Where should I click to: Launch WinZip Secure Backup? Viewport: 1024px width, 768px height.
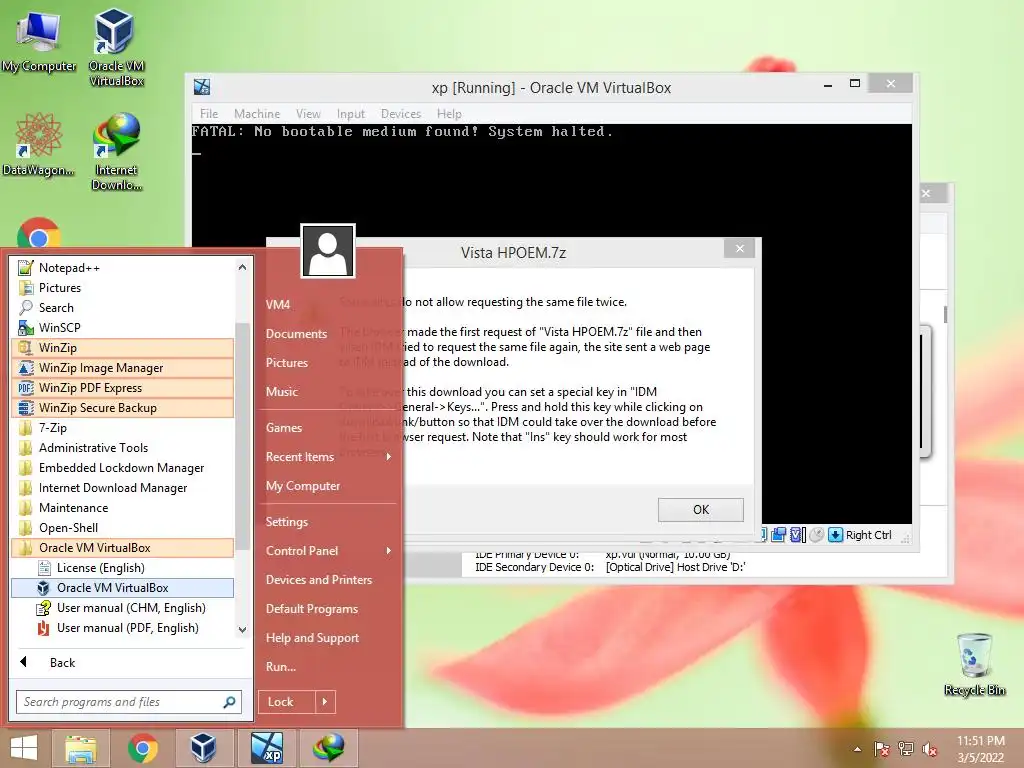point(123,408)
